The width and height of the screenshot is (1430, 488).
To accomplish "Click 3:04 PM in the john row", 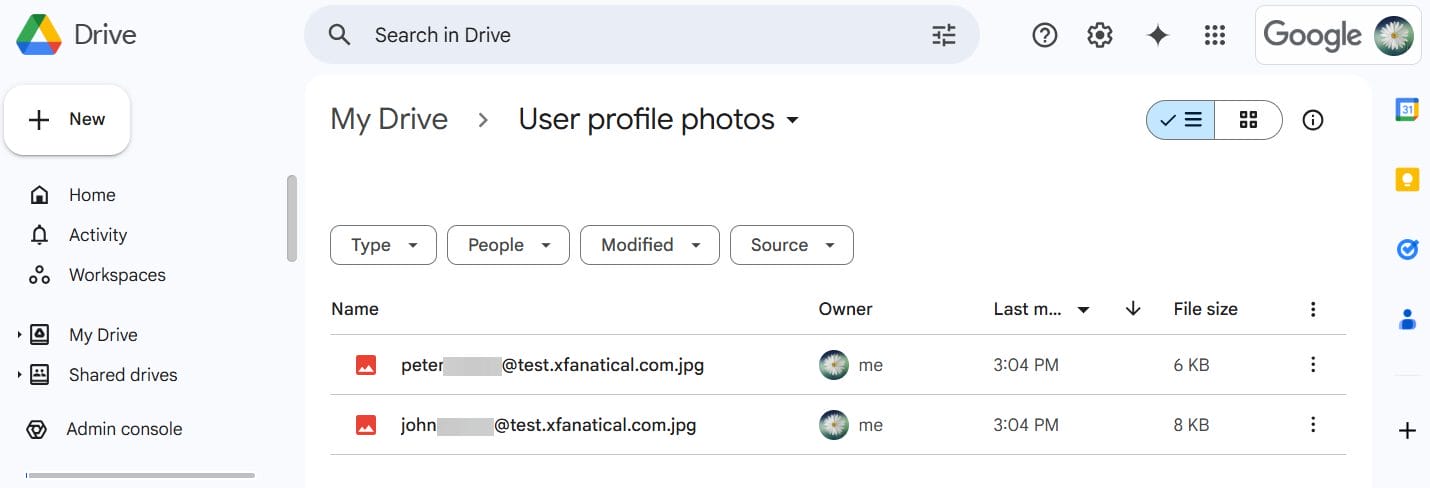I will (1026, 425).
